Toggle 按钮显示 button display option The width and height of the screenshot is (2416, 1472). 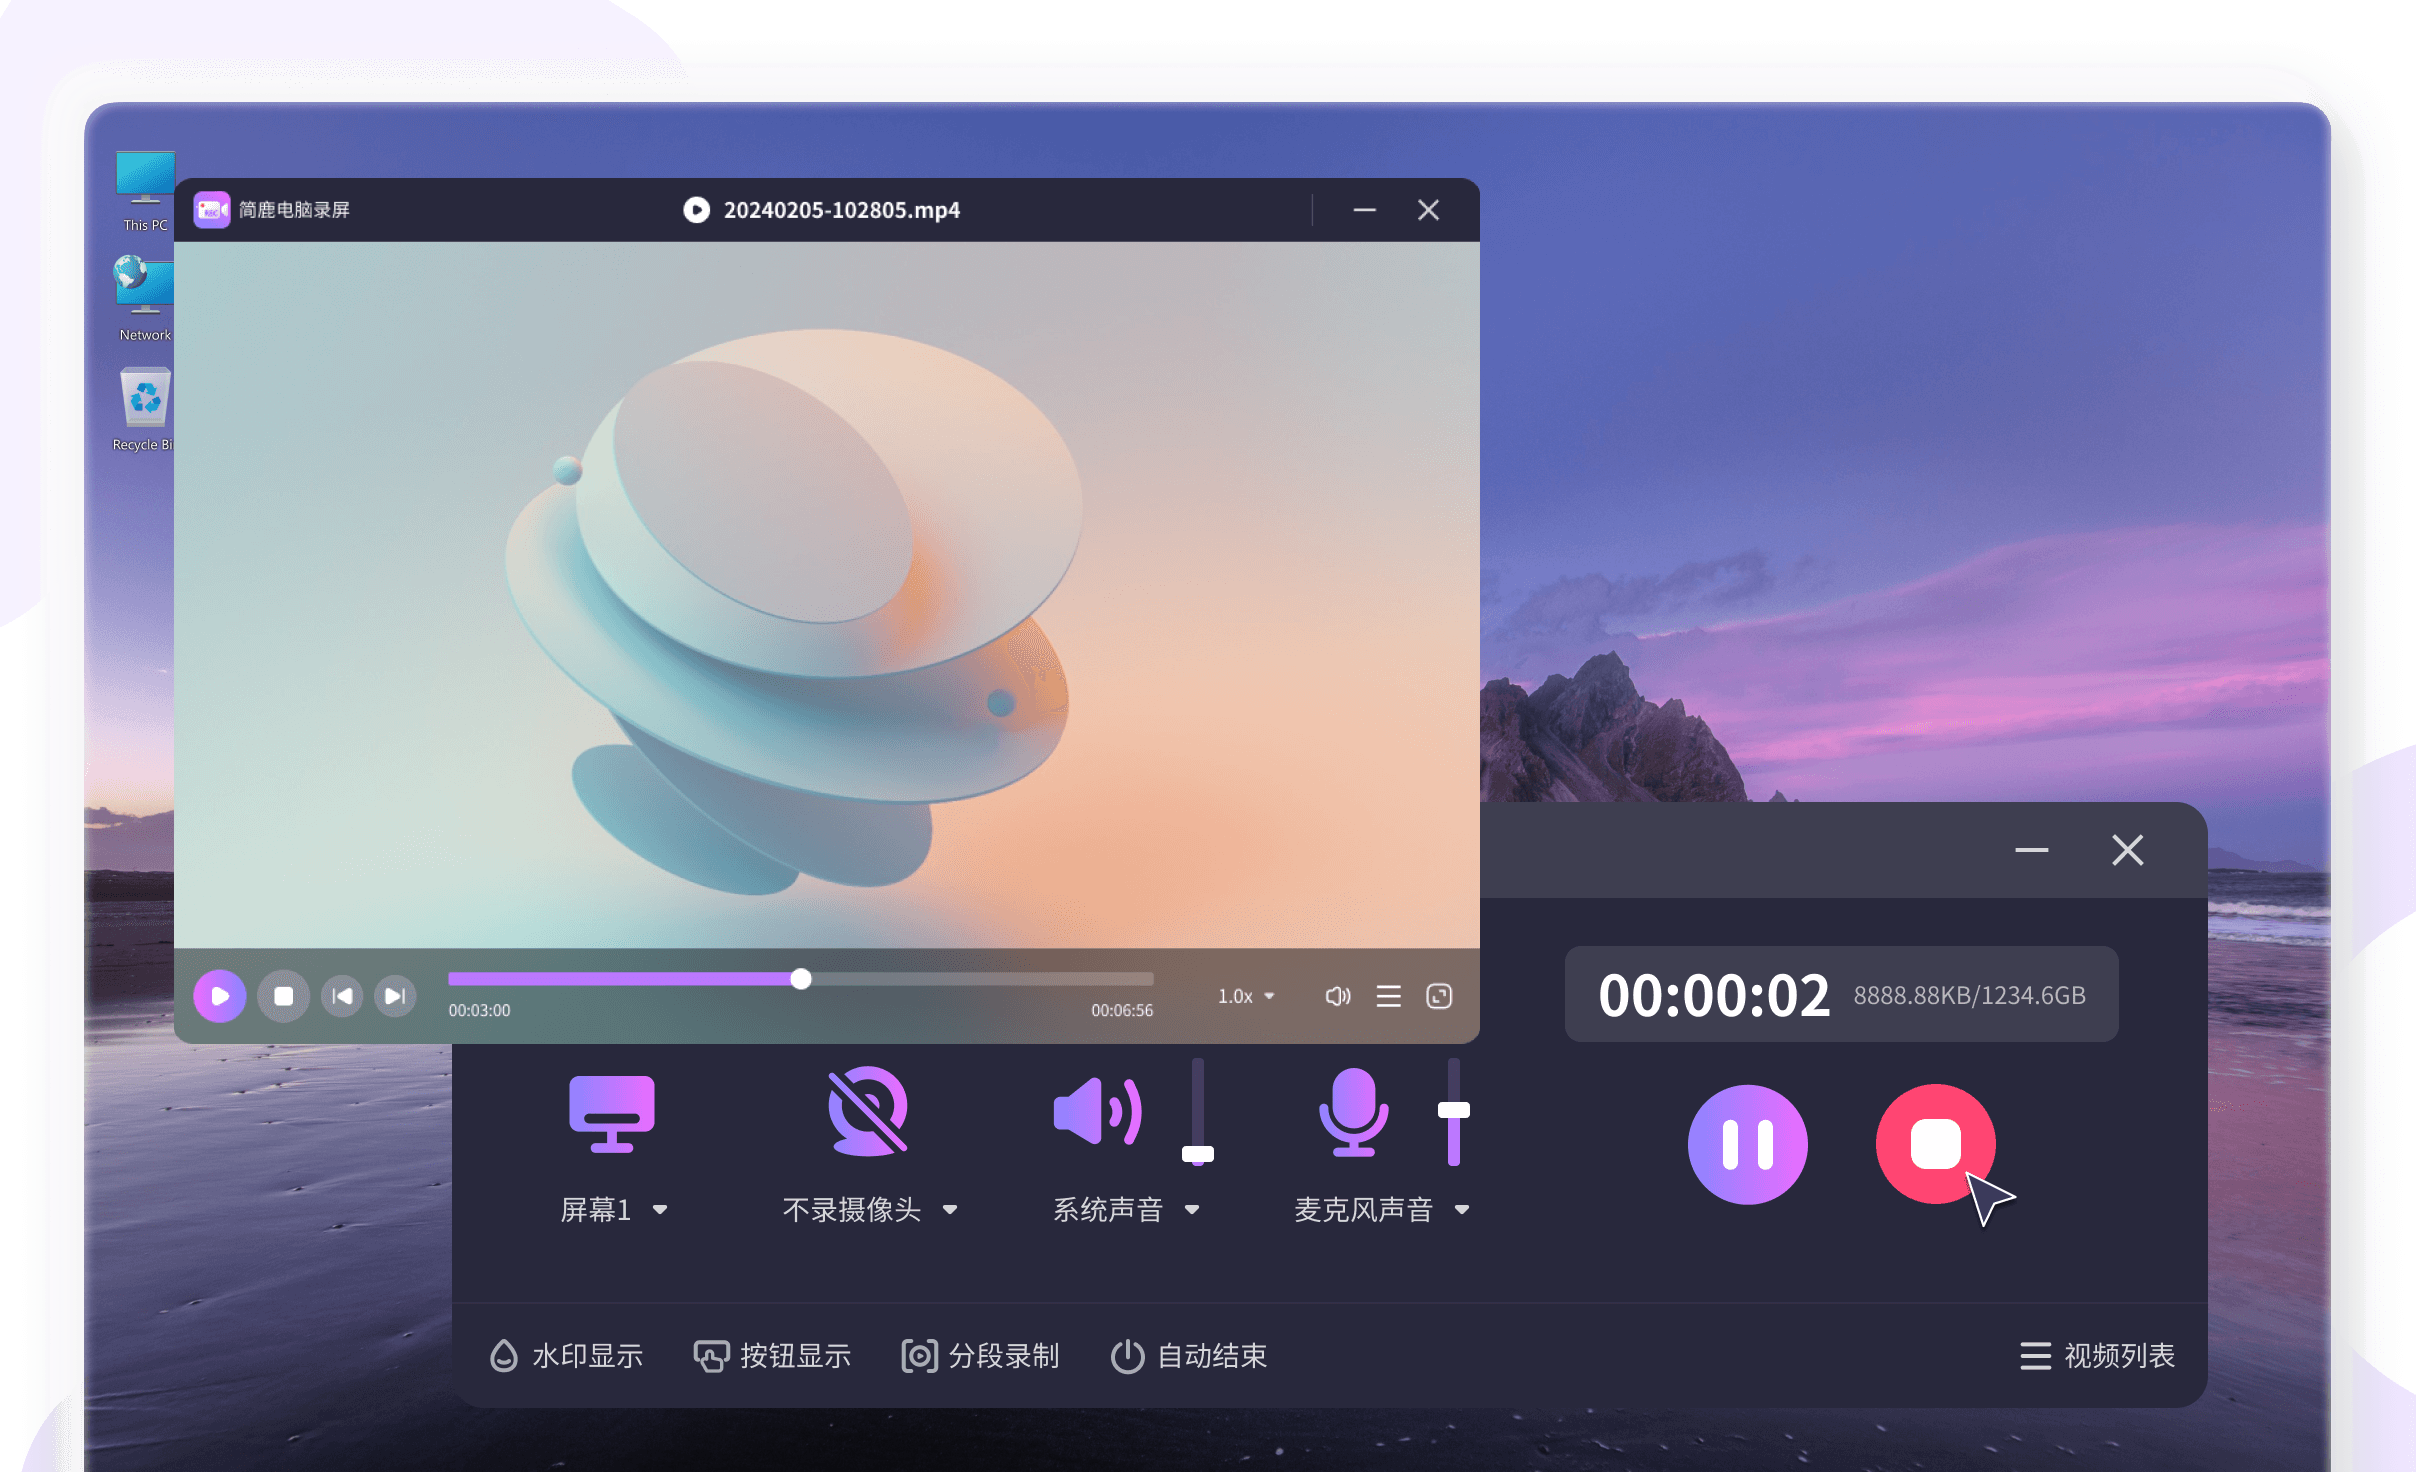(772, 1356)
